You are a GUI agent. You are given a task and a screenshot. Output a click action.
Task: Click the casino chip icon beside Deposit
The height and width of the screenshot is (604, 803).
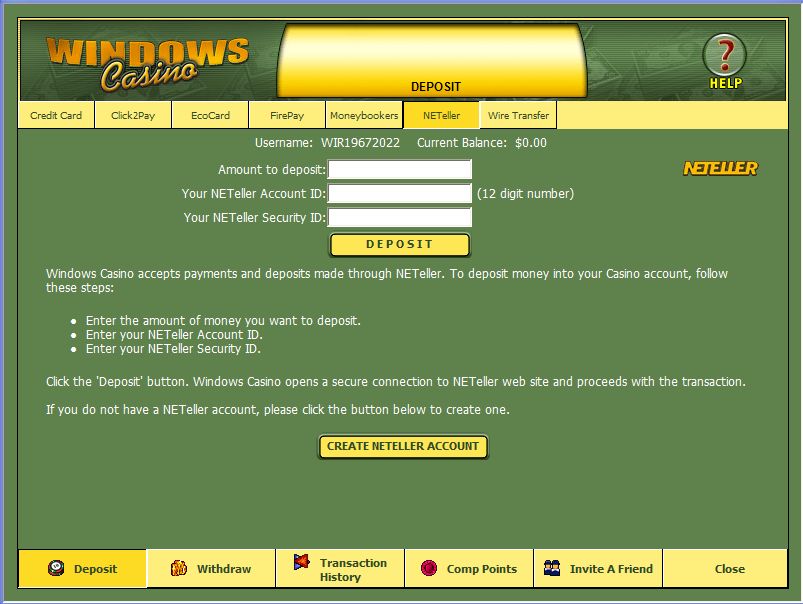click(x=56, y=568)
